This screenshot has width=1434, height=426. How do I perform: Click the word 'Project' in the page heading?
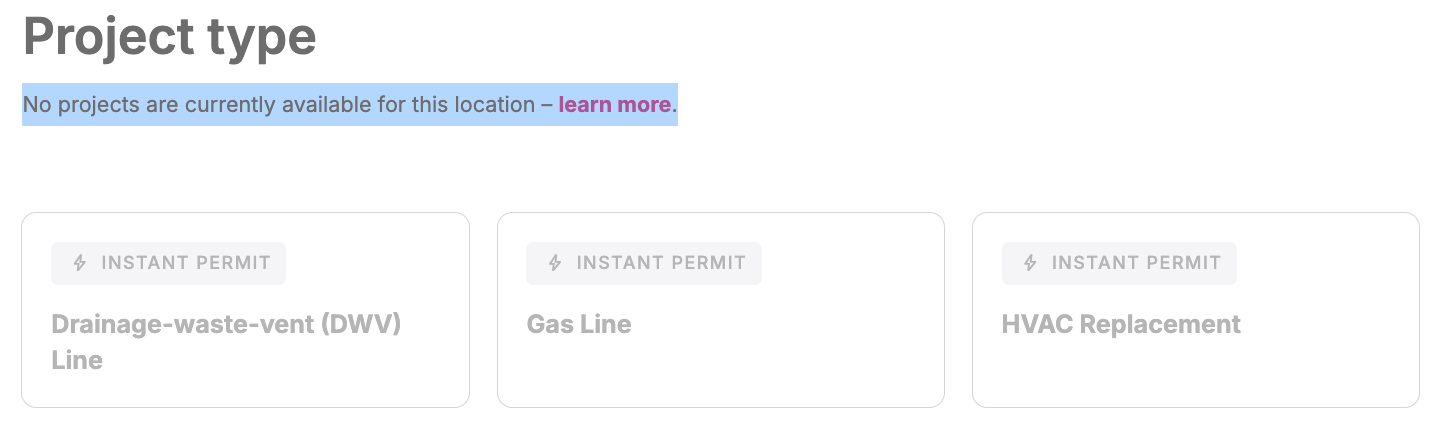tap(108, 37)
